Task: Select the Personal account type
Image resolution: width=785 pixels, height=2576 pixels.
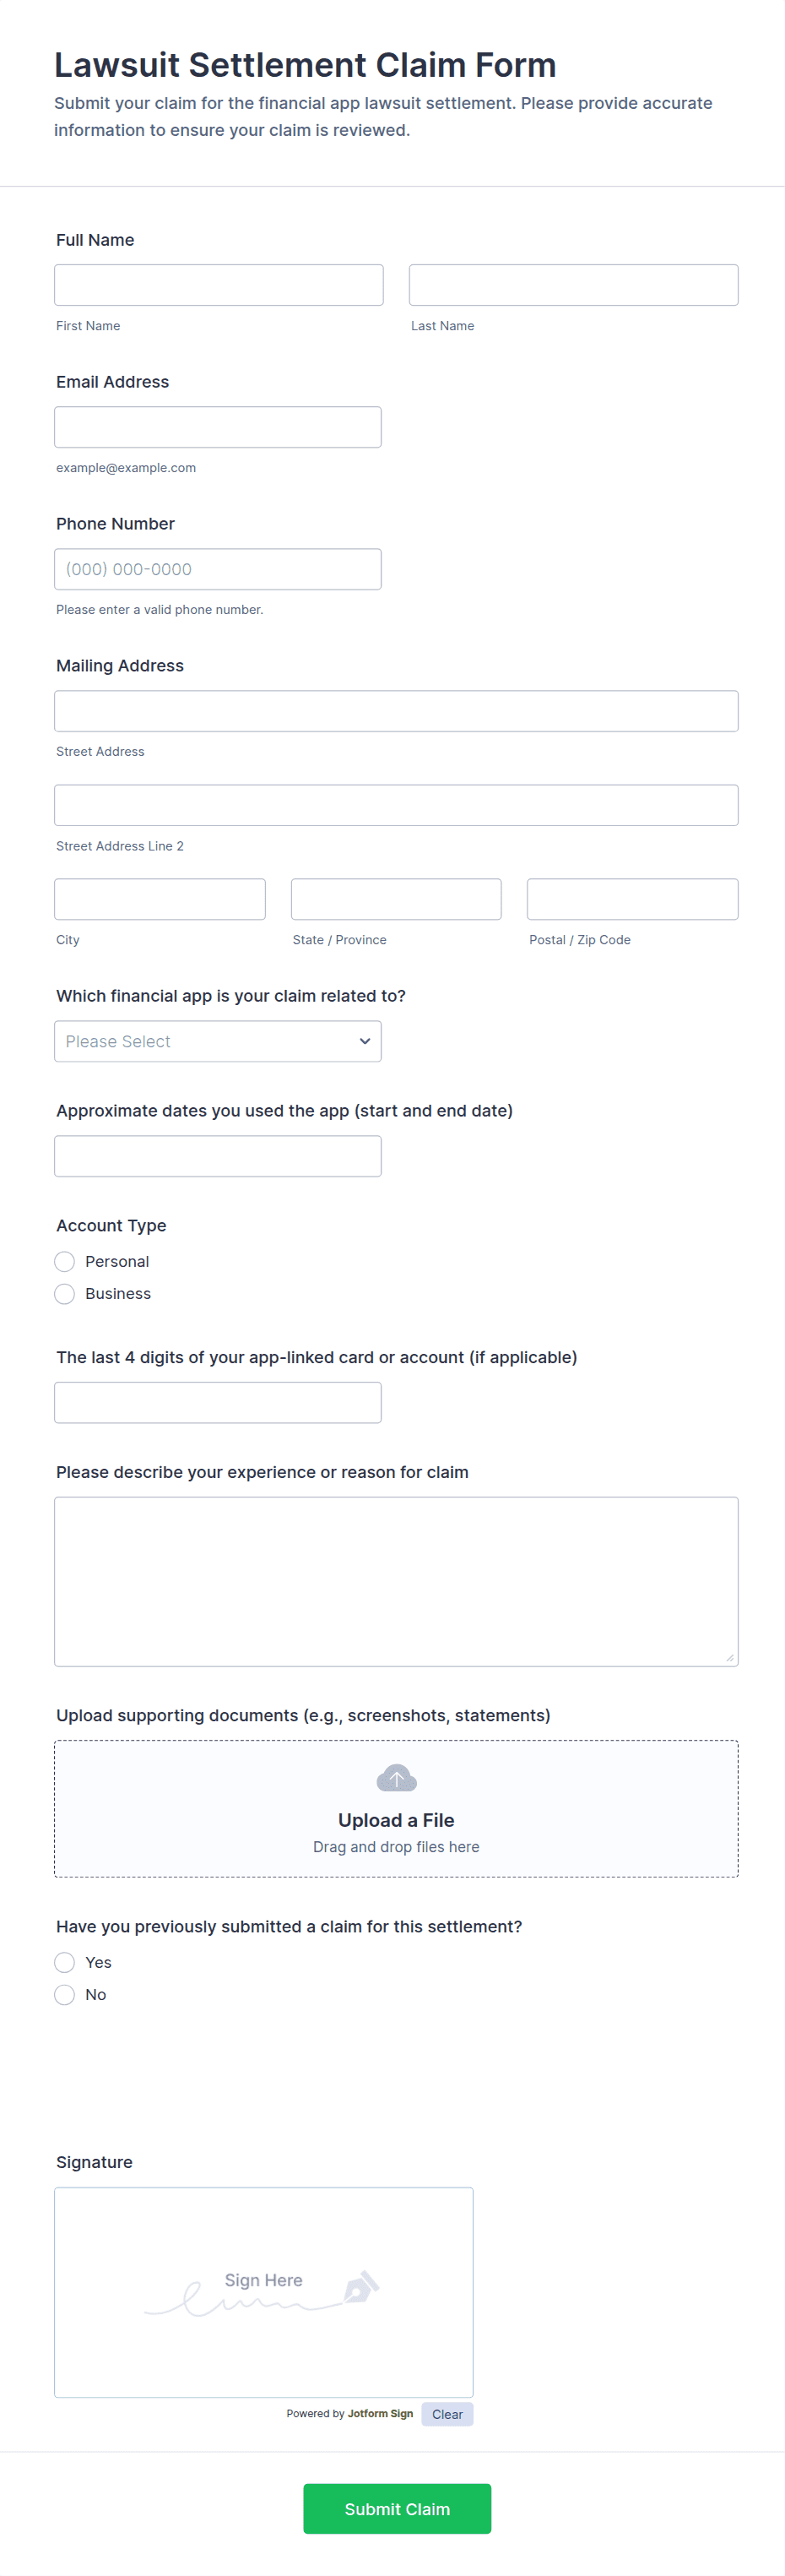Action: point(65,1261)
